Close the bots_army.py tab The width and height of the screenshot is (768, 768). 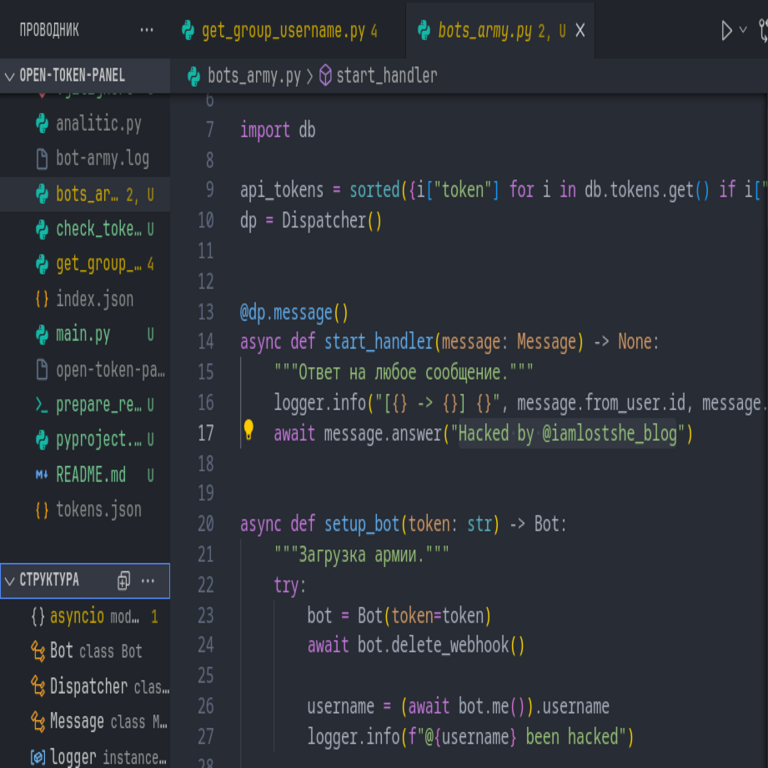(580, 31)
